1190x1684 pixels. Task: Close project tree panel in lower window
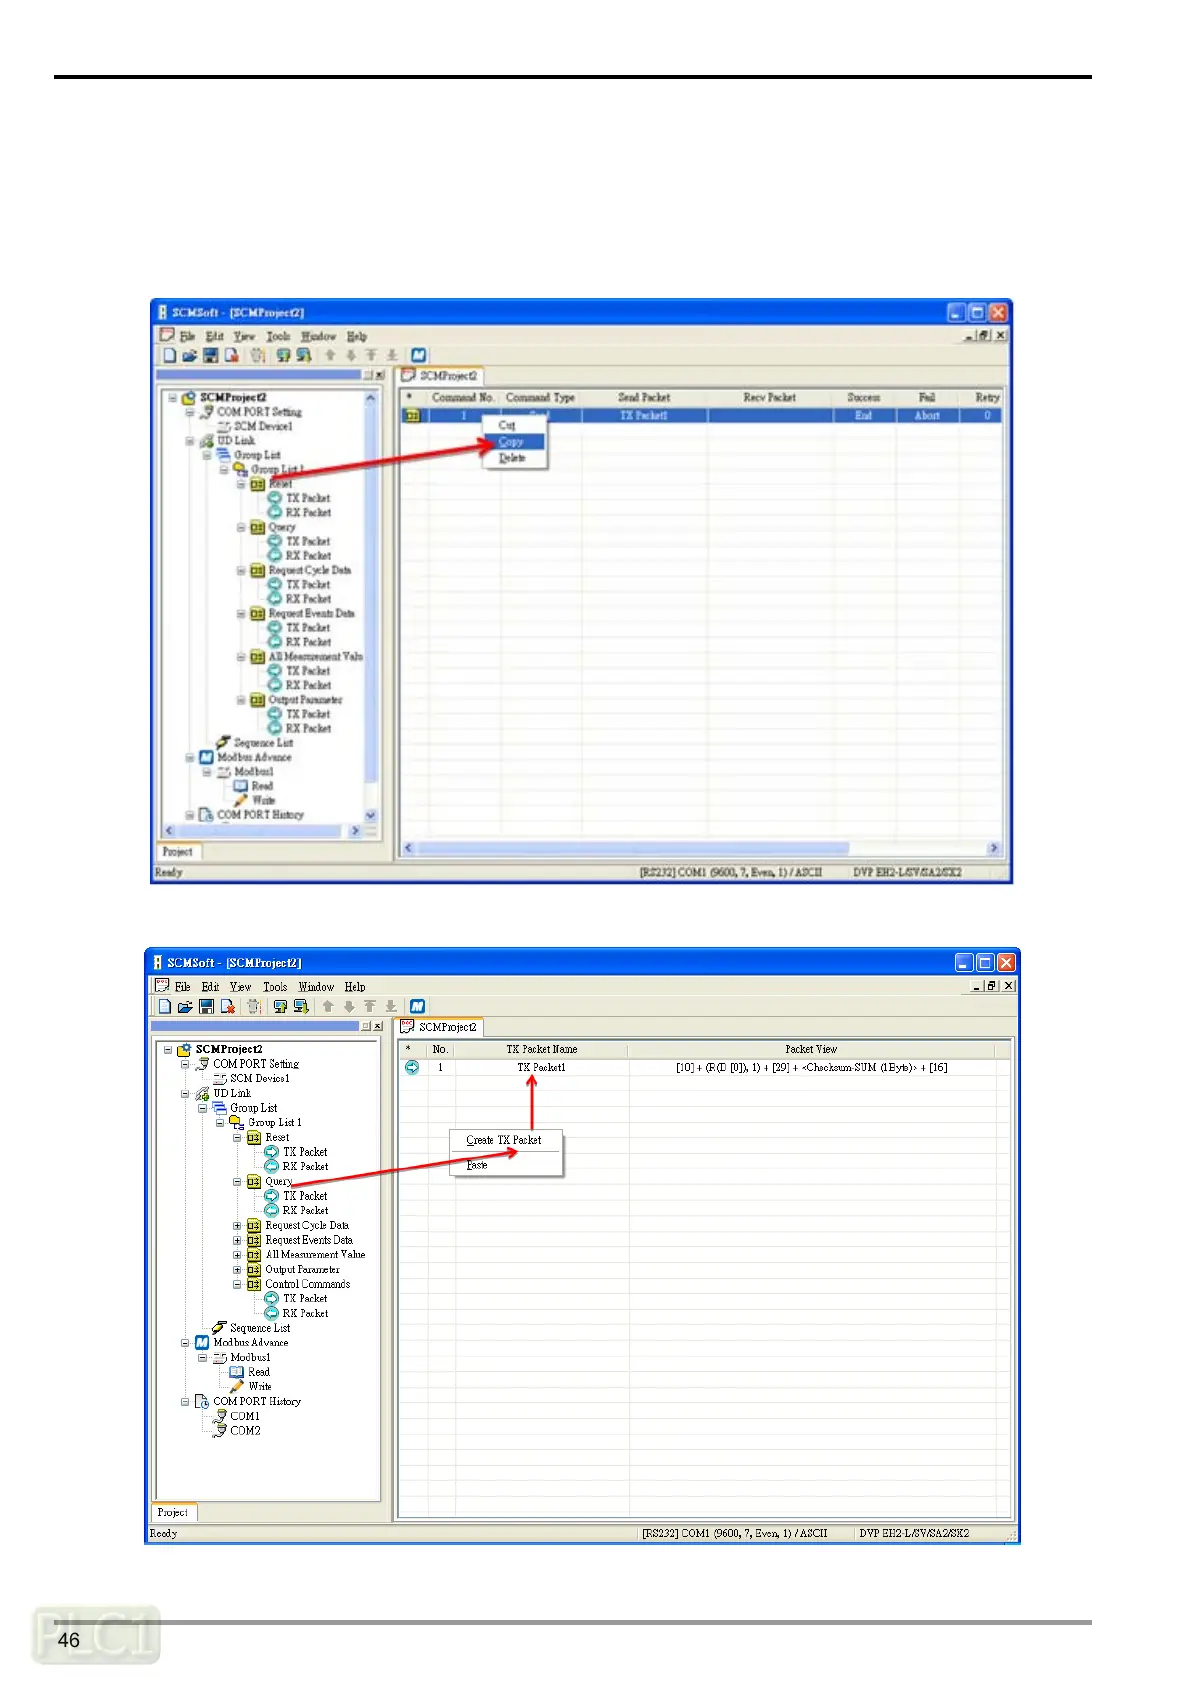coord(377,1027)
